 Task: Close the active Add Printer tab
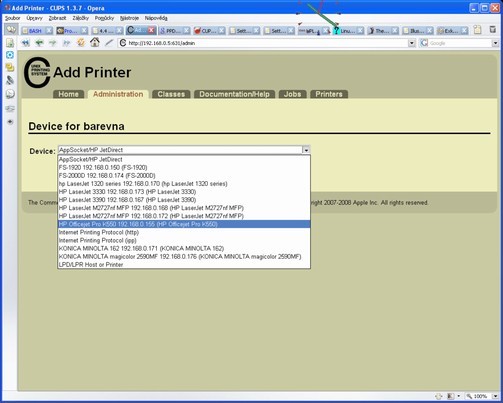[151, 30]
